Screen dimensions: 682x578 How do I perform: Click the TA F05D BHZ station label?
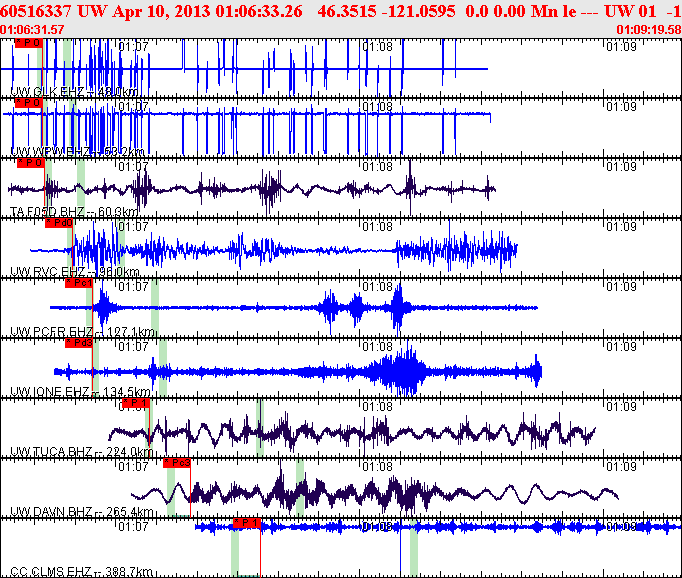(x=74, y=212)
